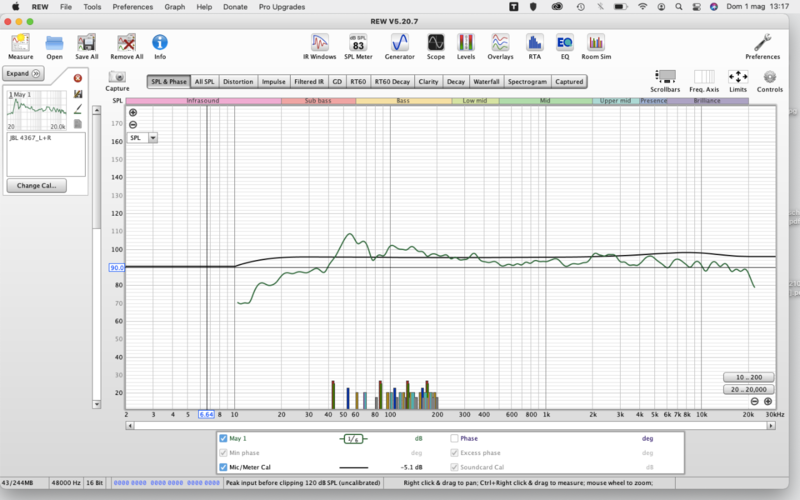Image resolution: width=800 pixels, height=500 pixels.
Task: Uncheck the Mic/Meter Cal trace
Action: (x=224, y=467)
